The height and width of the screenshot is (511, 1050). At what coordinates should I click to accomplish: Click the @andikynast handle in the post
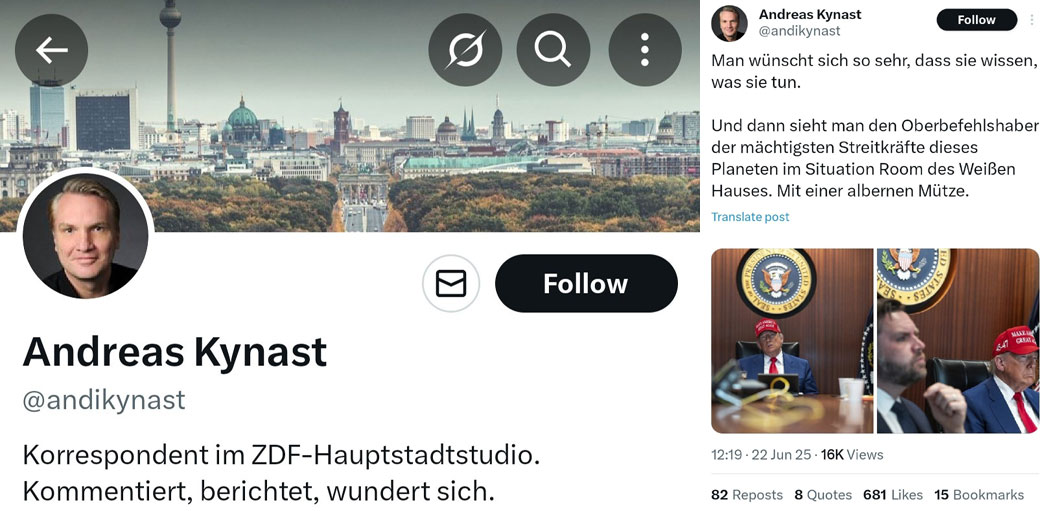click(x=799, y=31)
